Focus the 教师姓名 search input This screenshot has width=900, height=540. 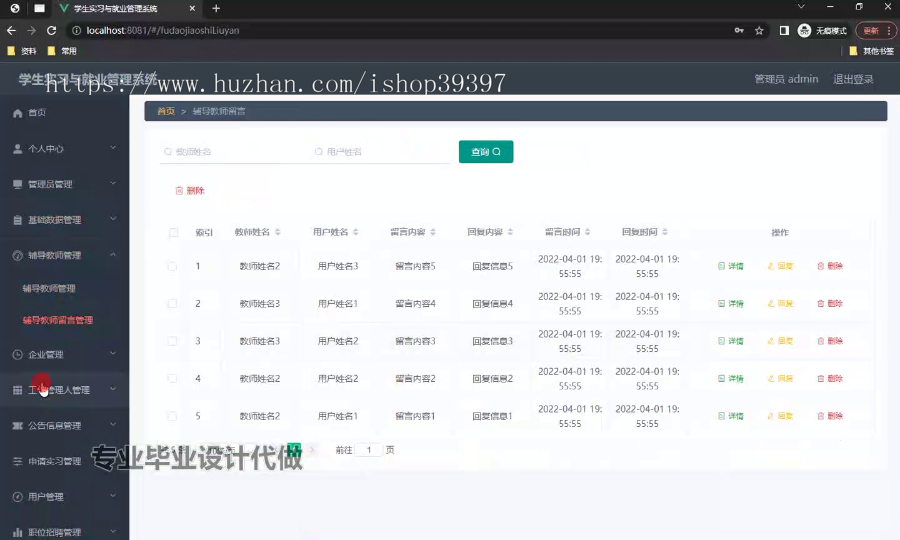click(x=230, y=151)
